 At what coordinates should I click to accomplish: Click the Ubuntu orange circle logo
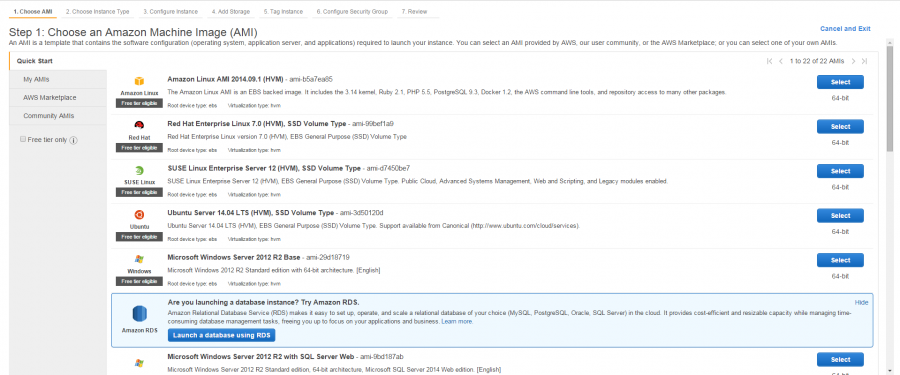139,215
